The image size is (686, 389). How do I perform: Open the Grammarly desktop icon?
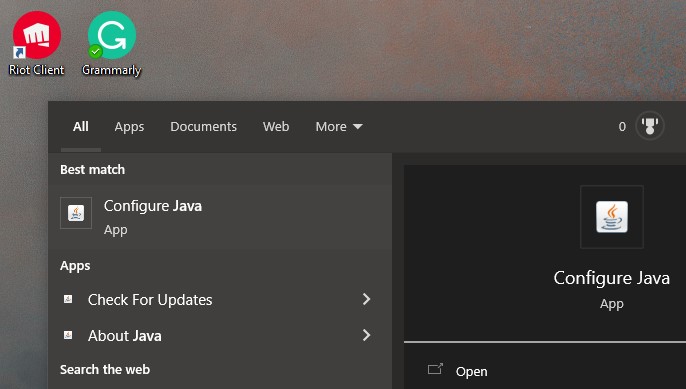112,43
